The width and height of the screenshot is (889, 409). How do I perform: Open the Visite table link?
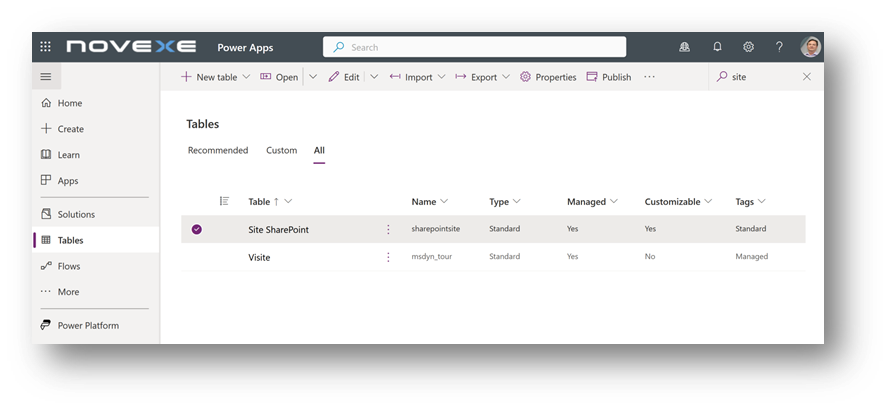(x=259, y=257)
